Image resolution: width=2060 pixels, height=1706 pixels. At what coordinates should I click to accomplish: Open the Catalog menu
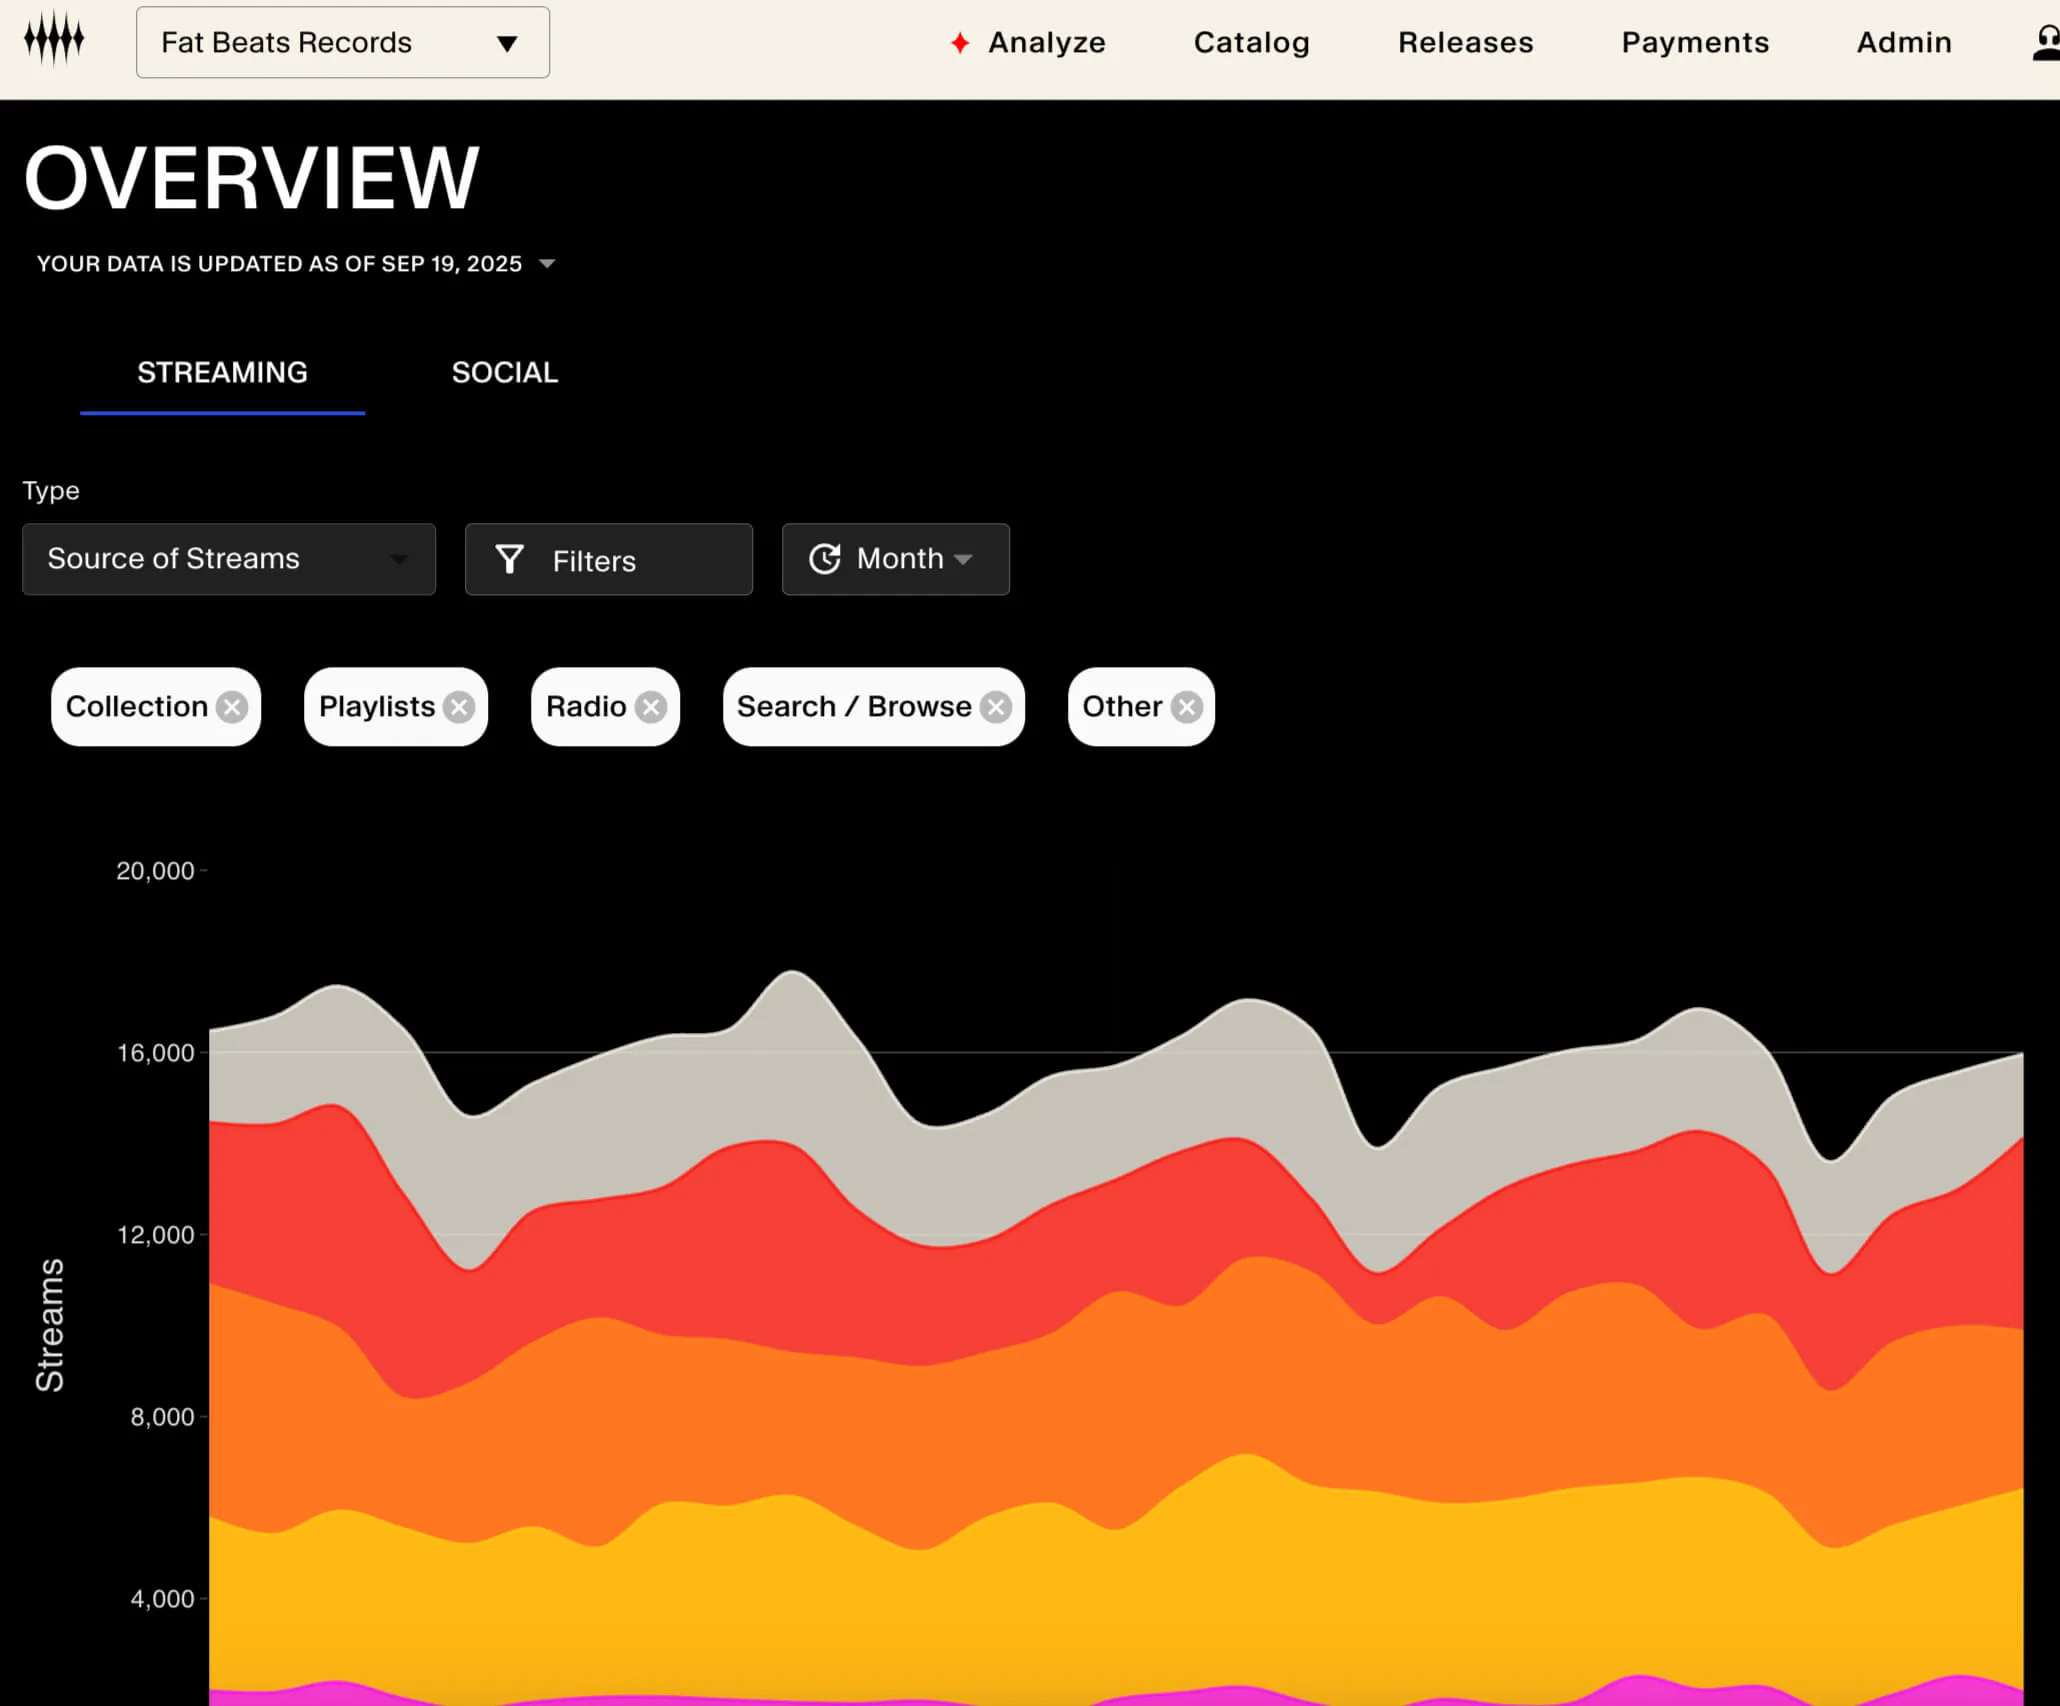coord(1251,43)
